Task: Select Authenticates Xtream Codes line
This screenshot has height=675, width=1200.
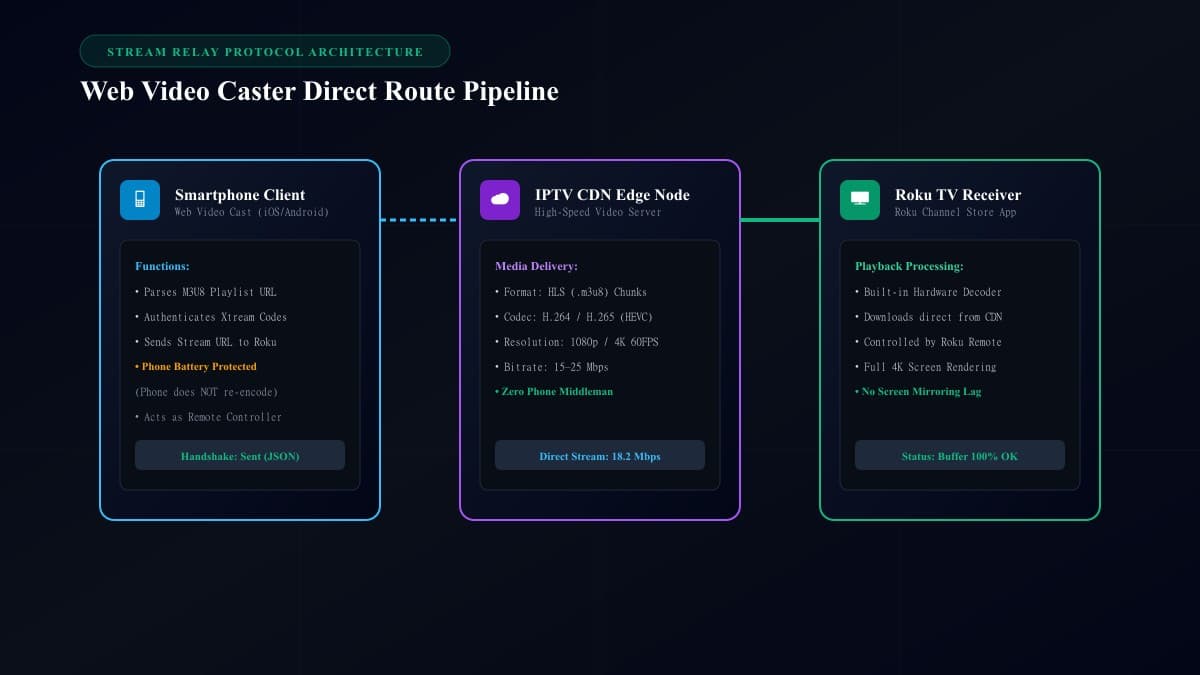Action: tap(211, 317)
